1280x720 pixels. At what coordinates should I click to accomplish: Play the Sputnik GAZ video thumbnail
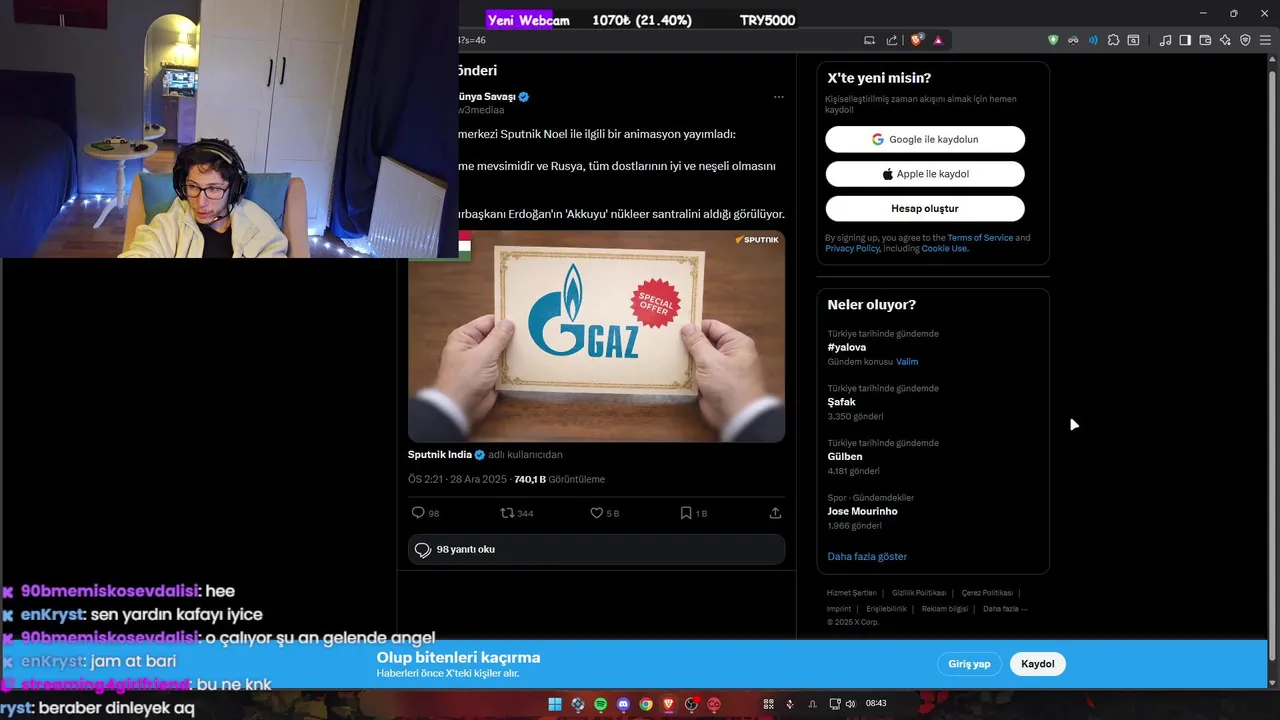[596, 336]
